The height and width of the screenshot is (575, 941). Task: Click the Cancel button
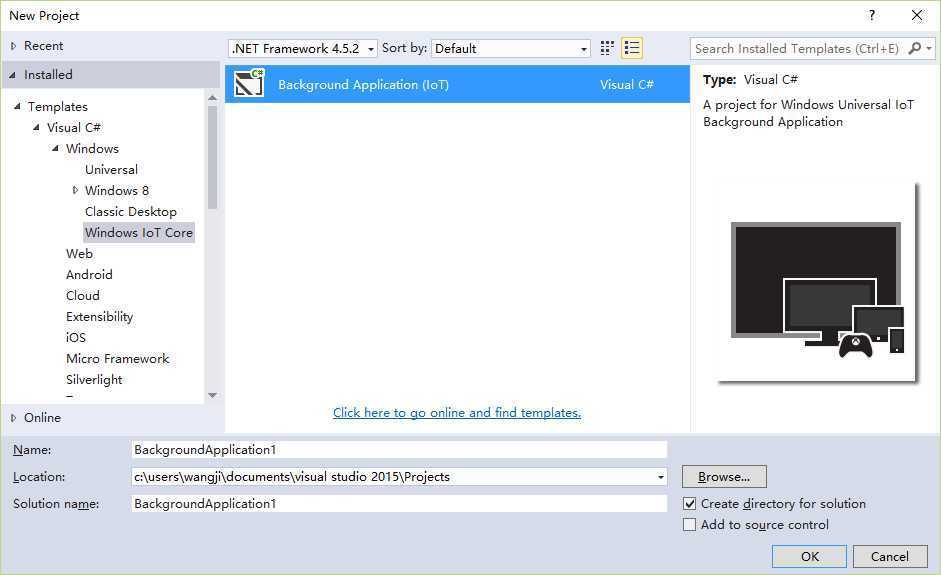tap(890, 556)
